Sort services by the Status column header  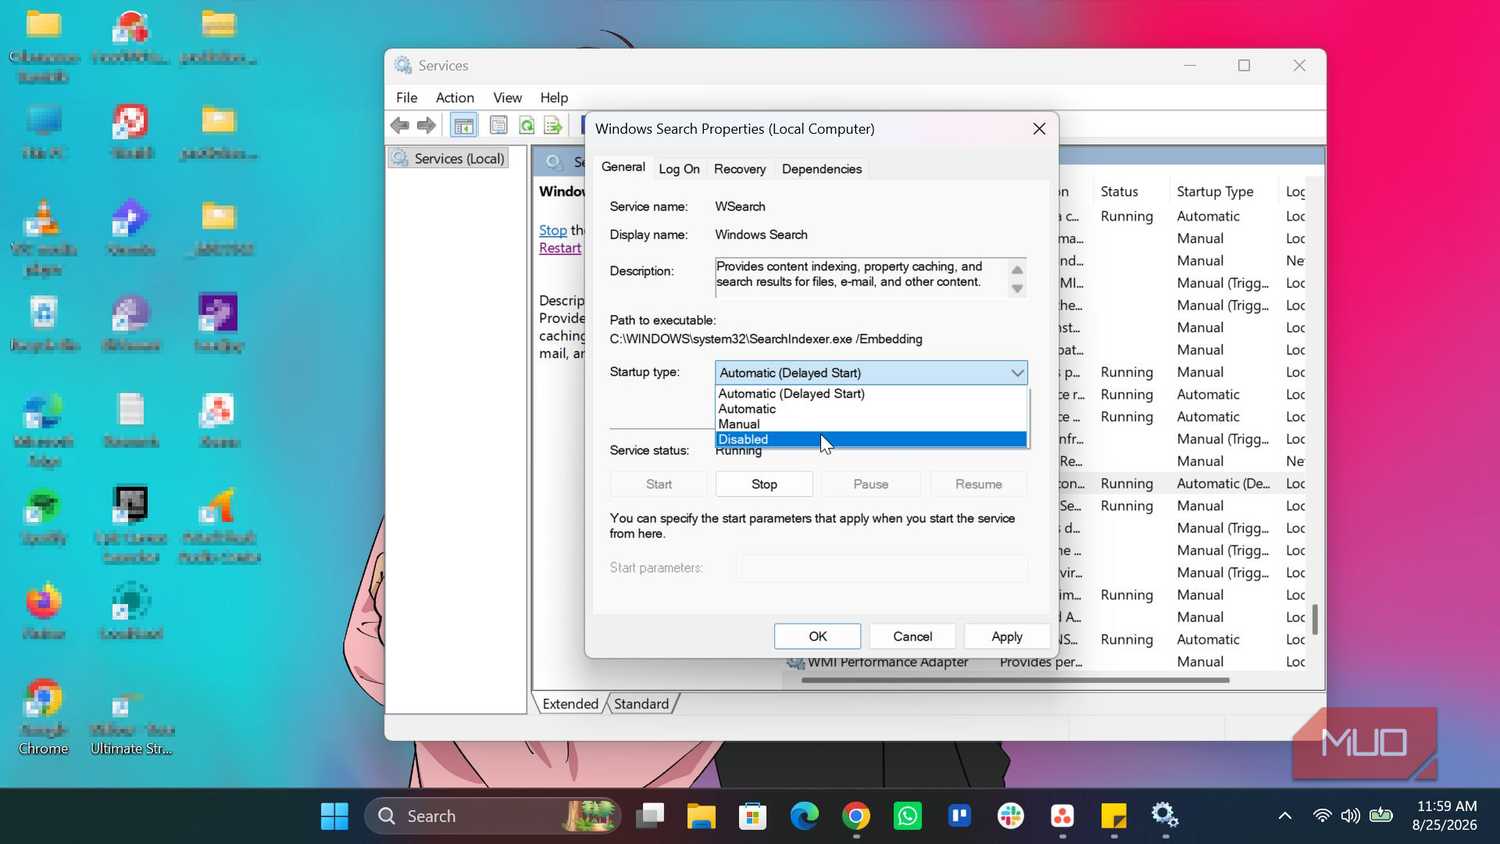tap(1119, 191)
